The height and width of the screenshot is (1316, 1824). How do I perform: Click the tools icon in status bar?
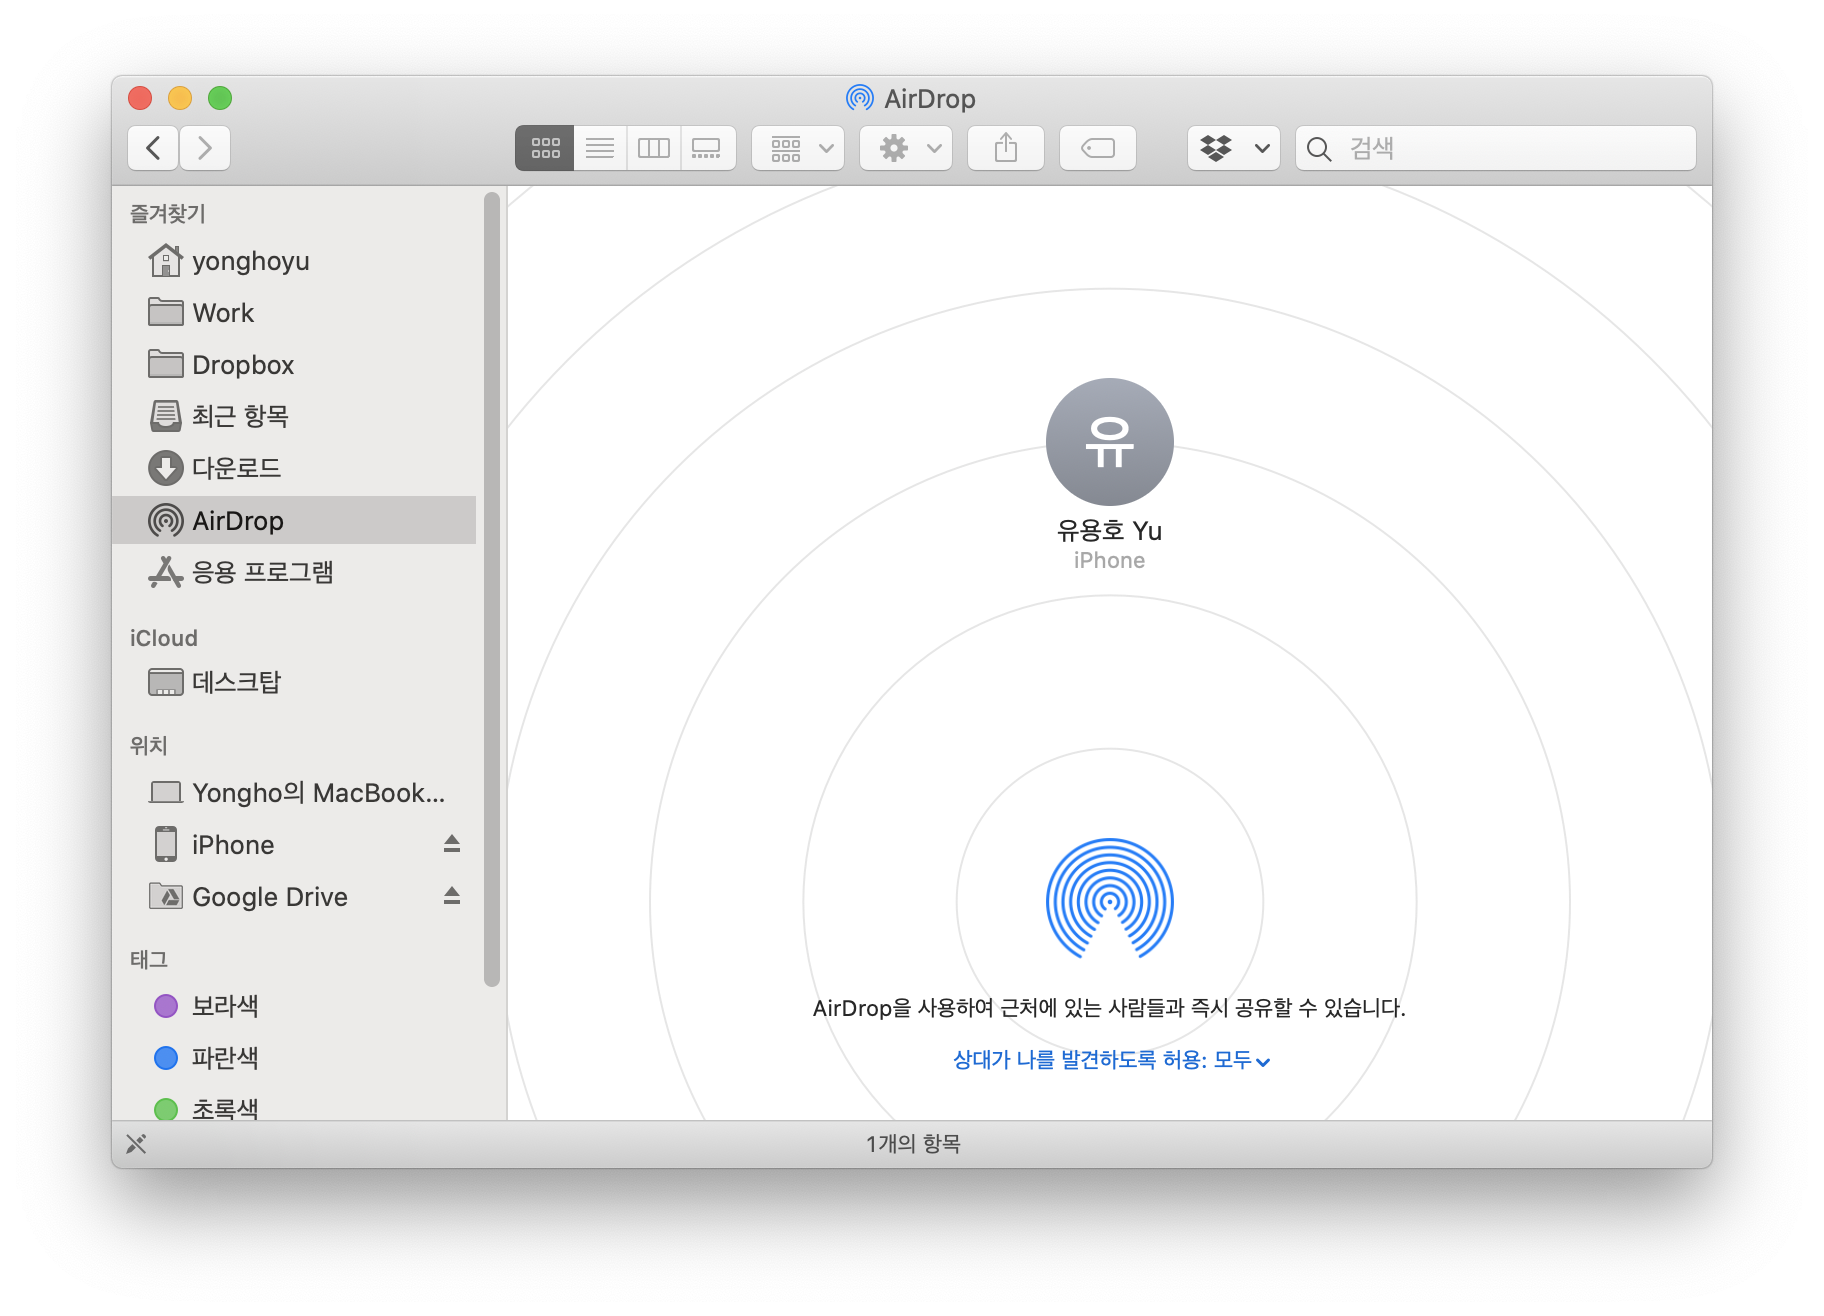coord(137,1144)
